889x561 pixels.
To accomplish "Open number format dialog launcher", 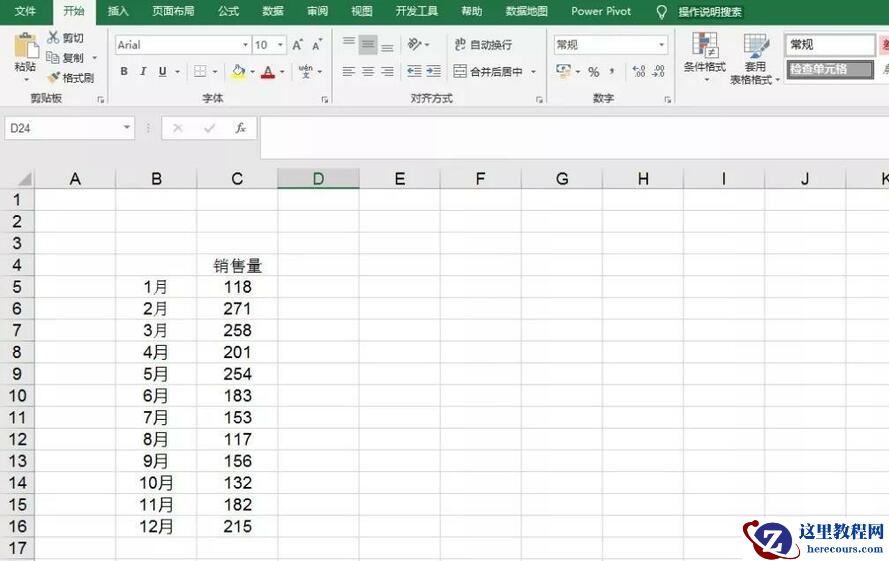I will (x=668, y=99).
